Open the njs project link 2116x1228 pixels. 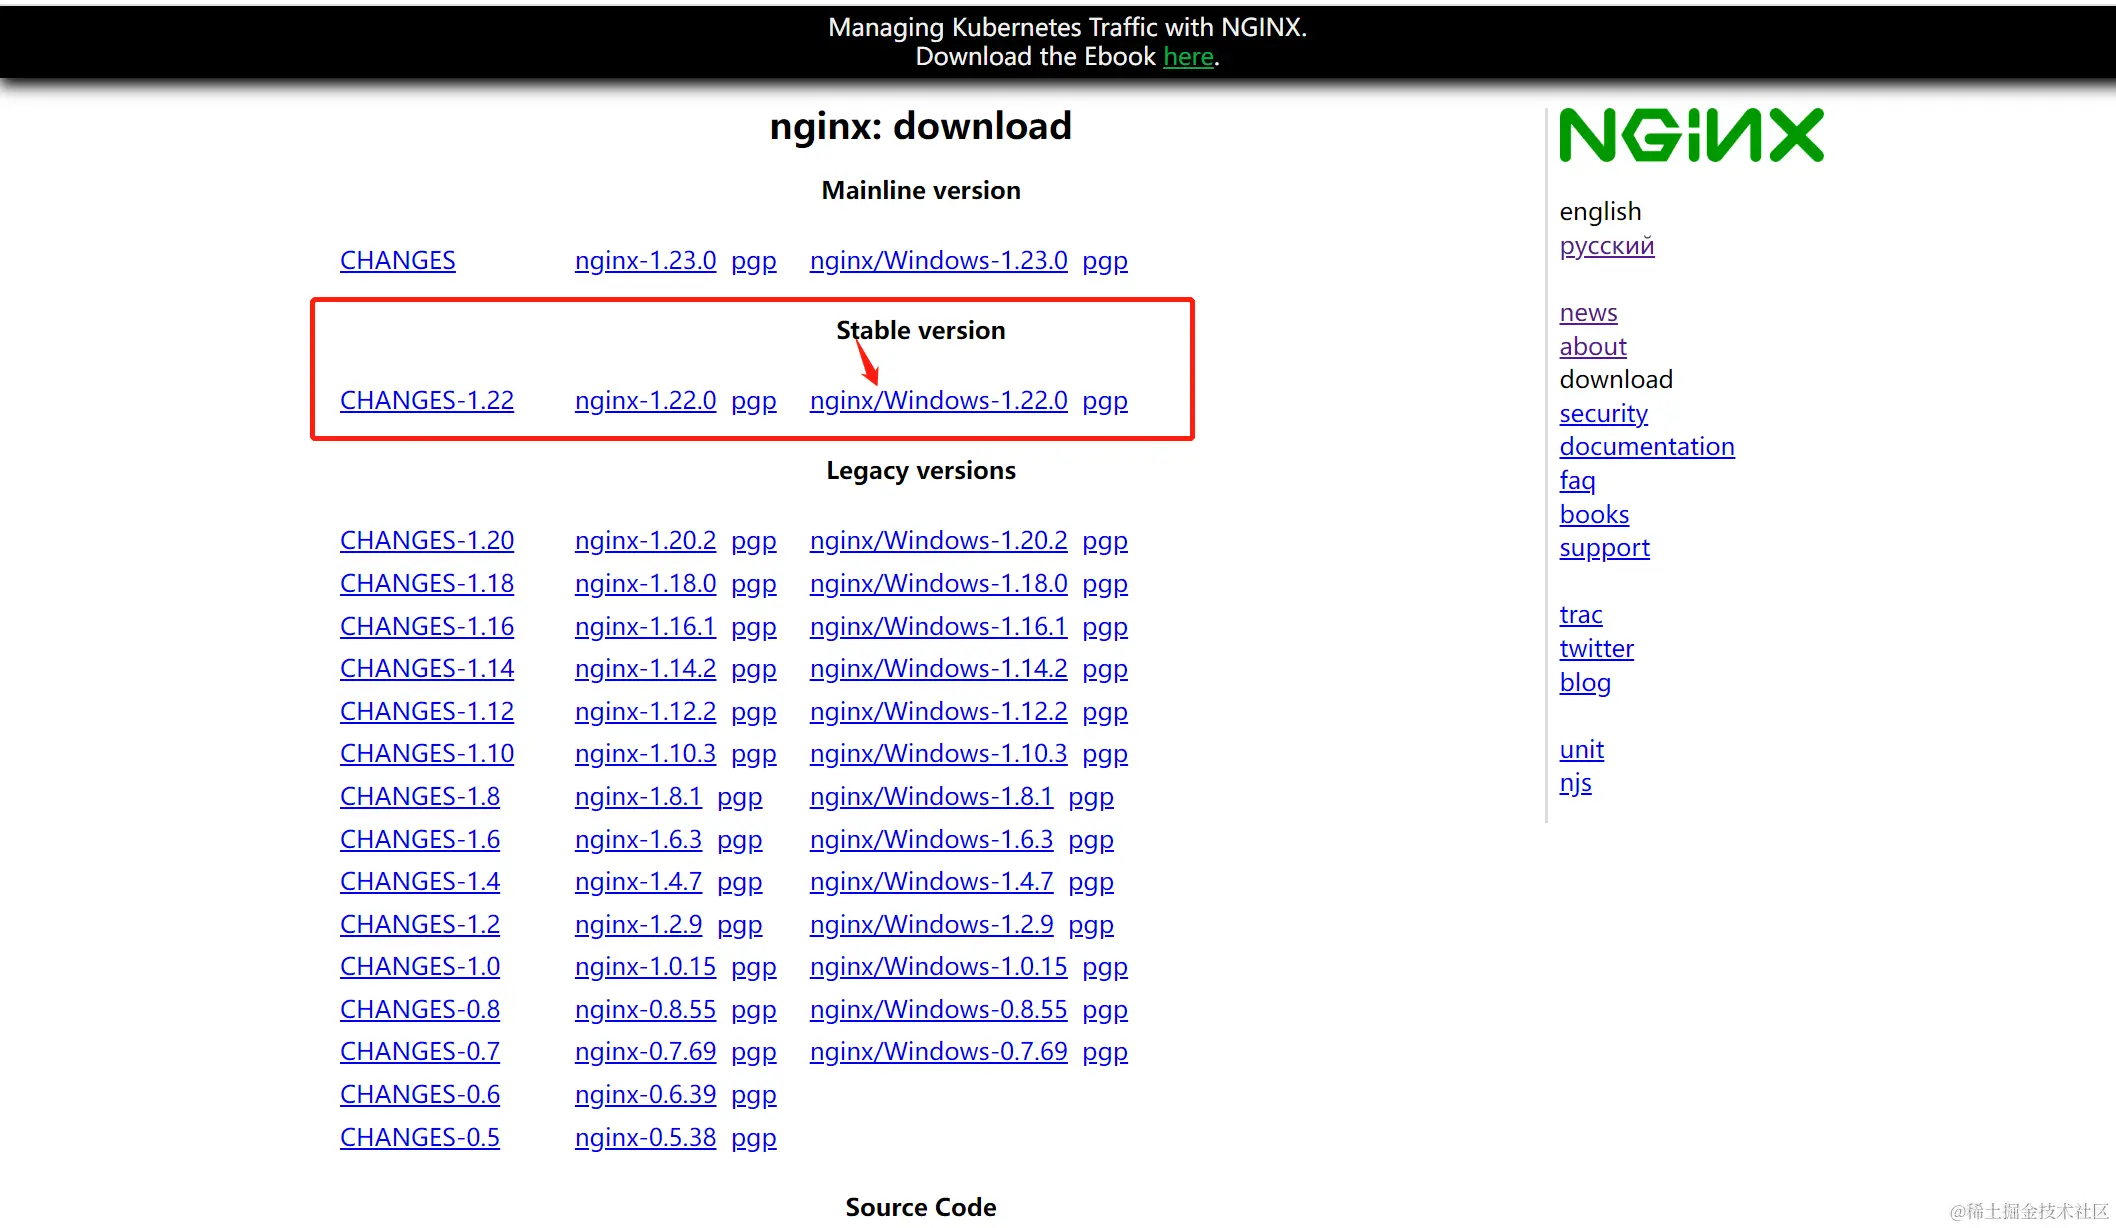[1575, 783]
